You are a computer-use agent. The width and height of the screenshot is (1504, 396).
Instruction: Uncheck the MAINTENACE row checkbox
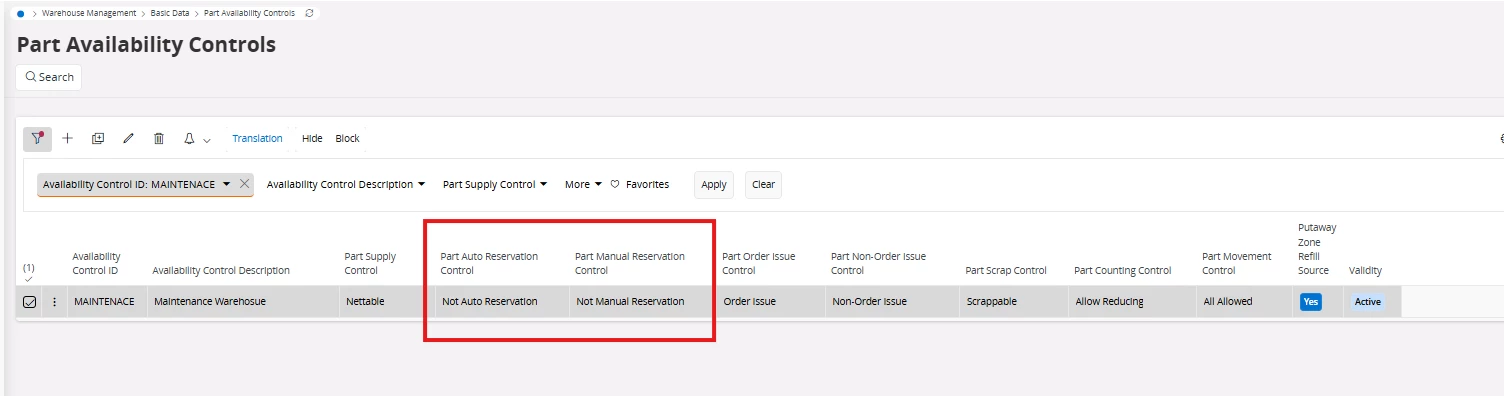coord(29,301)
